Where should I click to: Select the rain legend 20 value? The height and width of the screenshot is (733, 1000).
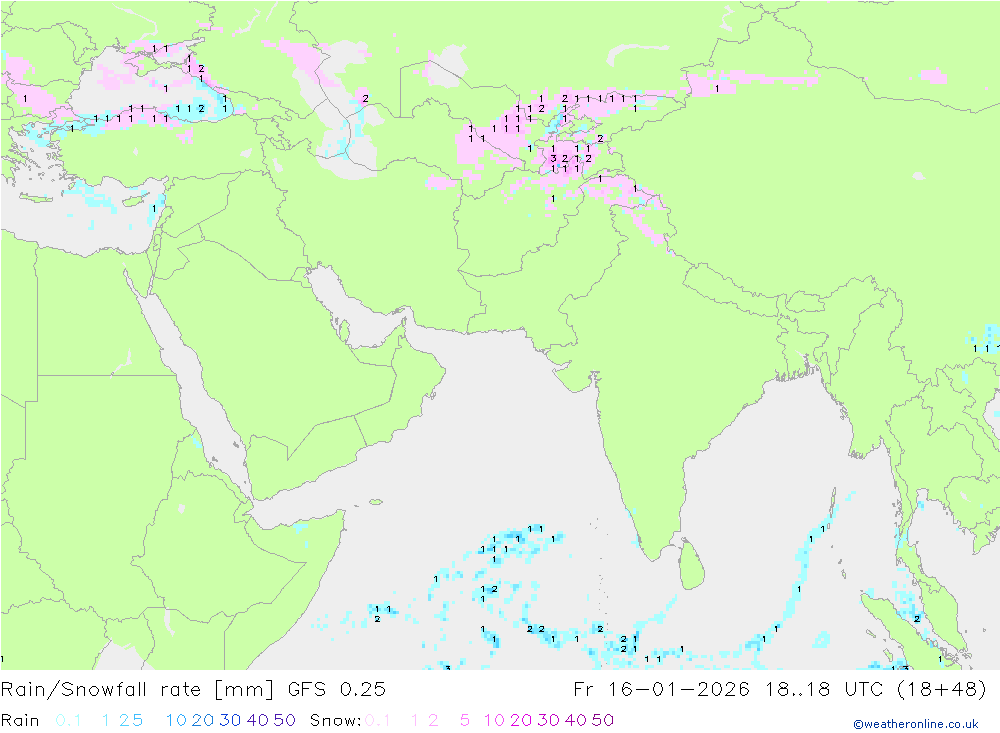(x=203, y=720)
